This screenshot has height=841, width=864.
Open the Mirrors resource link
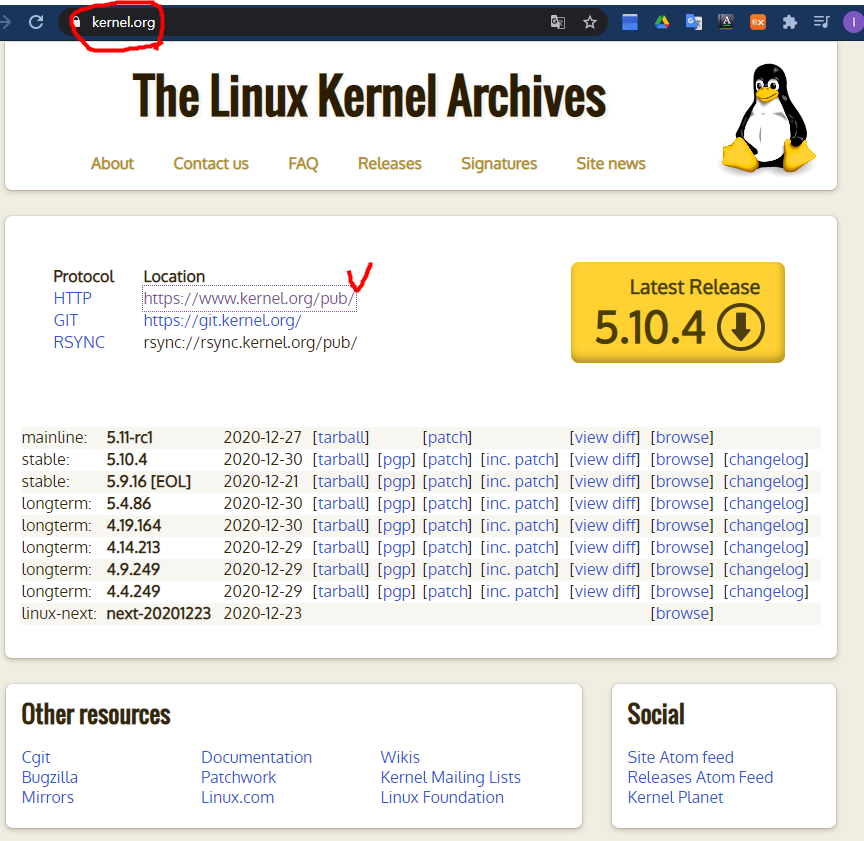click(x=47, y=797)
